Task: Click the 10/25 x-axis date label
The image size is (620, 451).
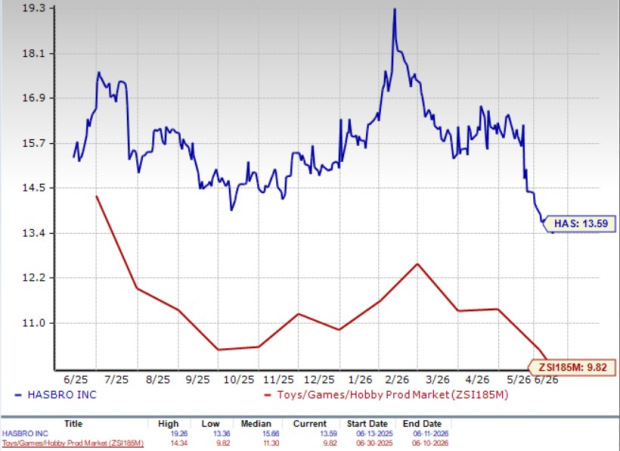Action: coord(239,380)
